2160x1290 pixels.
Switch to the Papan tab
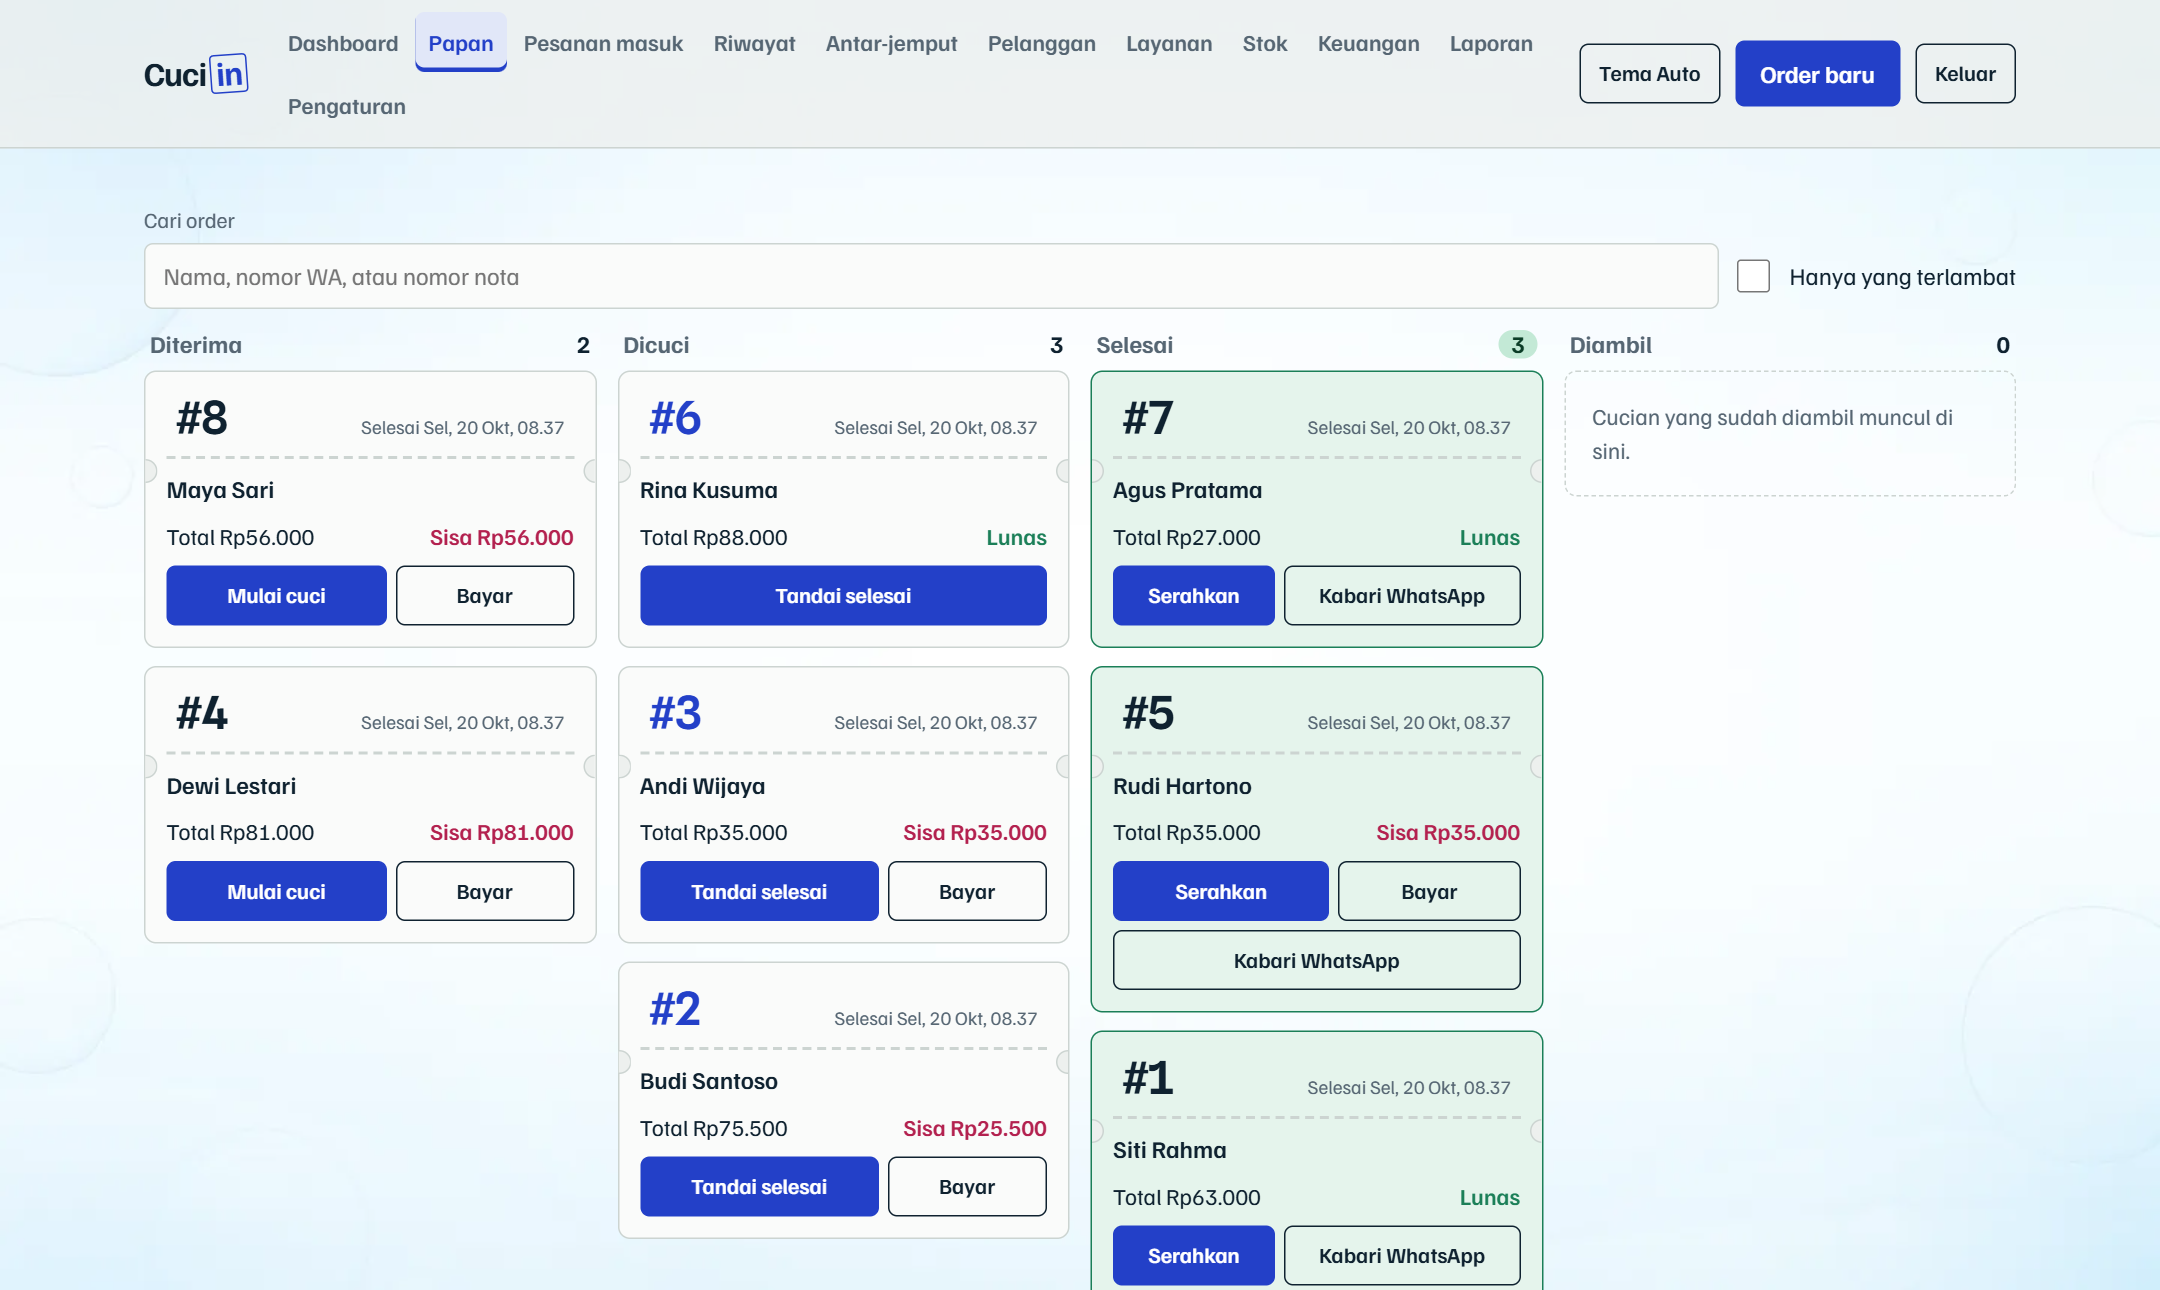pos(461,43)
